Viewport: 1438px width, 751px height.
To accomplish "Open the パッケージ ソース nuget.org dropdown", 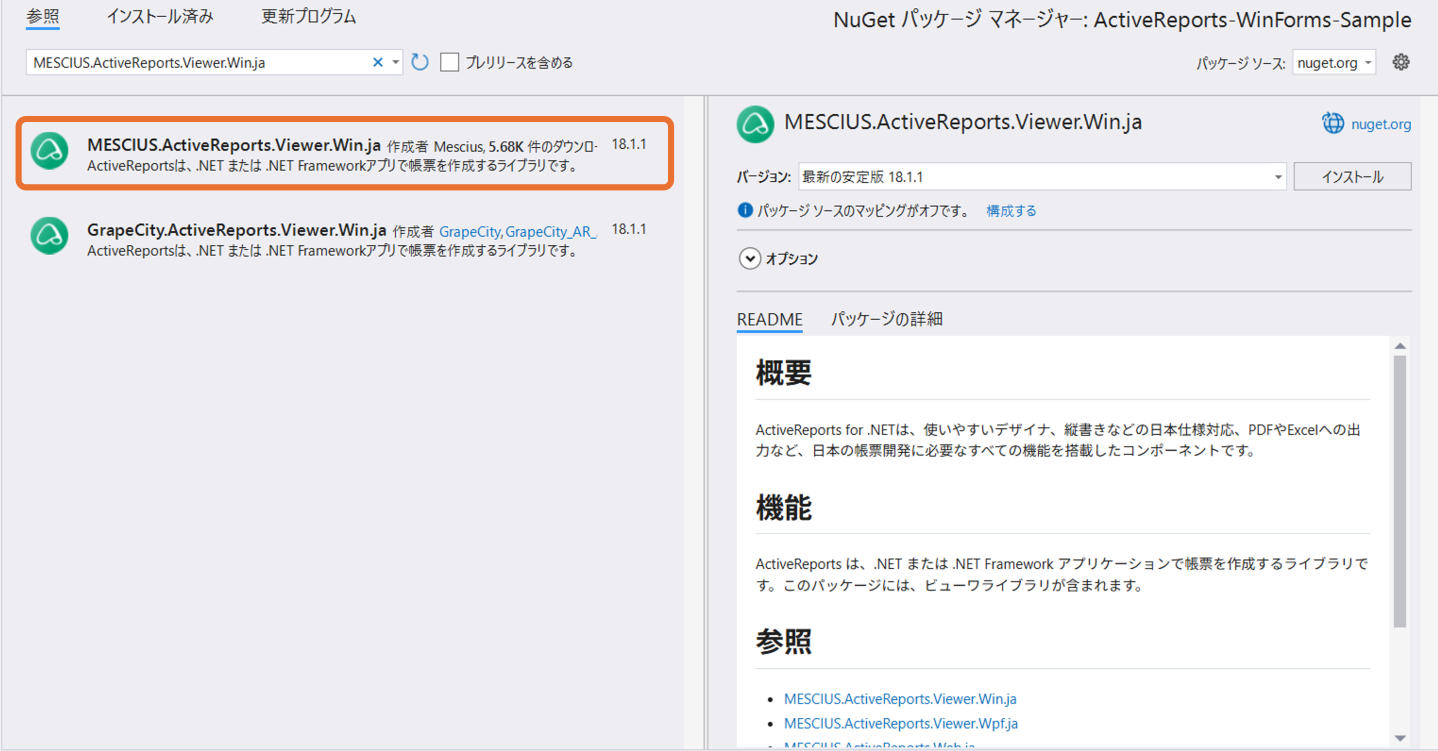I will tap(1334, 62).
